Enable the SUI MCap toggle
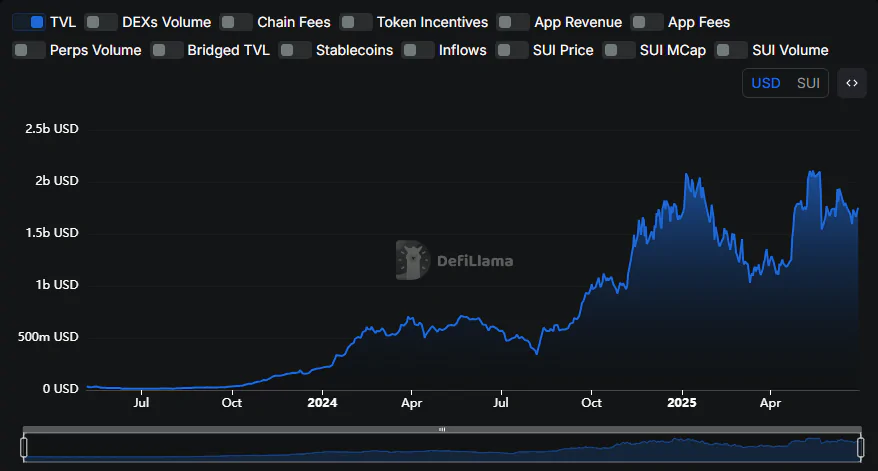 619,50
